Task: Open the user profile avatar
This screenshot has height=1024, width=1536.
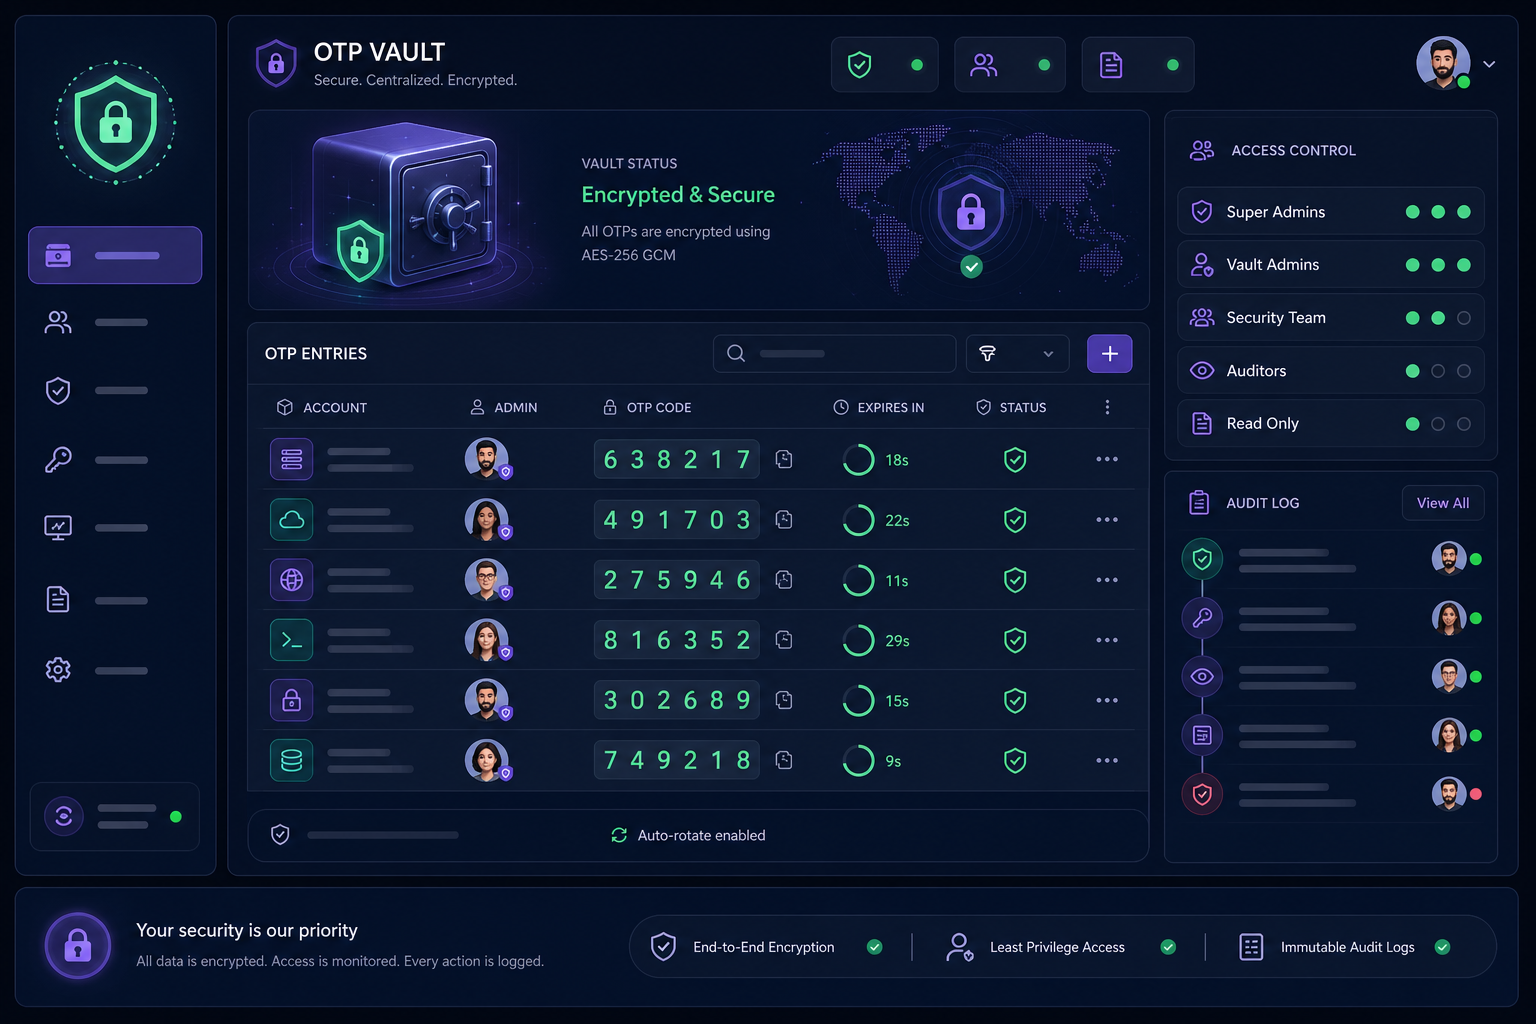Action: pyautogui.click(x=1443, y=64)
